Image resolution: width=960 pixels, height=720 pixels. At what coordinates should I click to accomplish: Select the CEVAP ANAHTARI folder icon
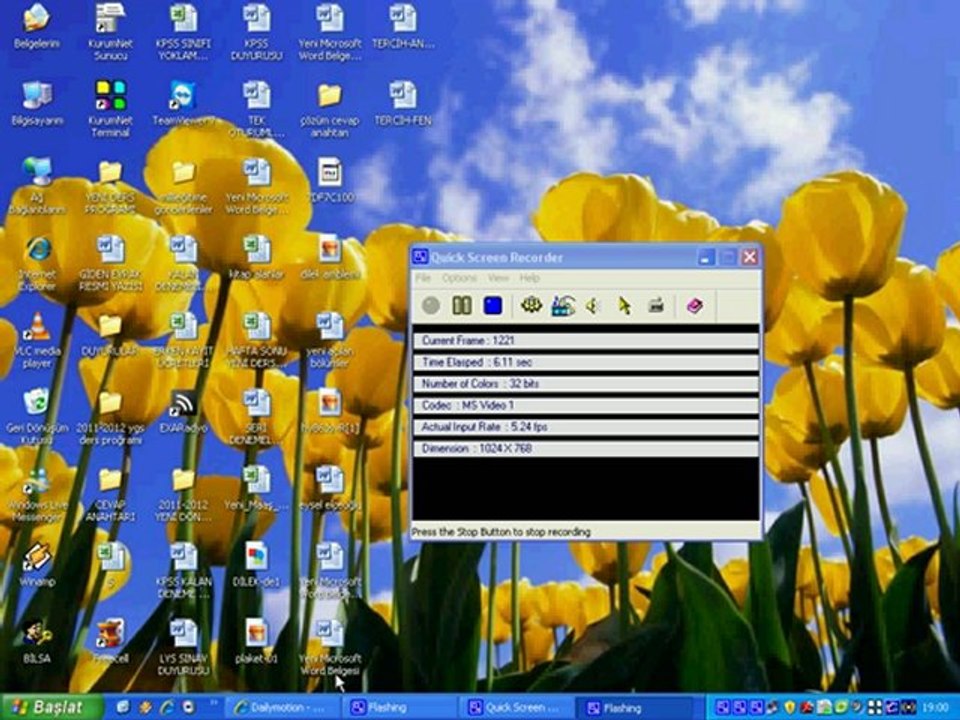click(x=110, y=495)
